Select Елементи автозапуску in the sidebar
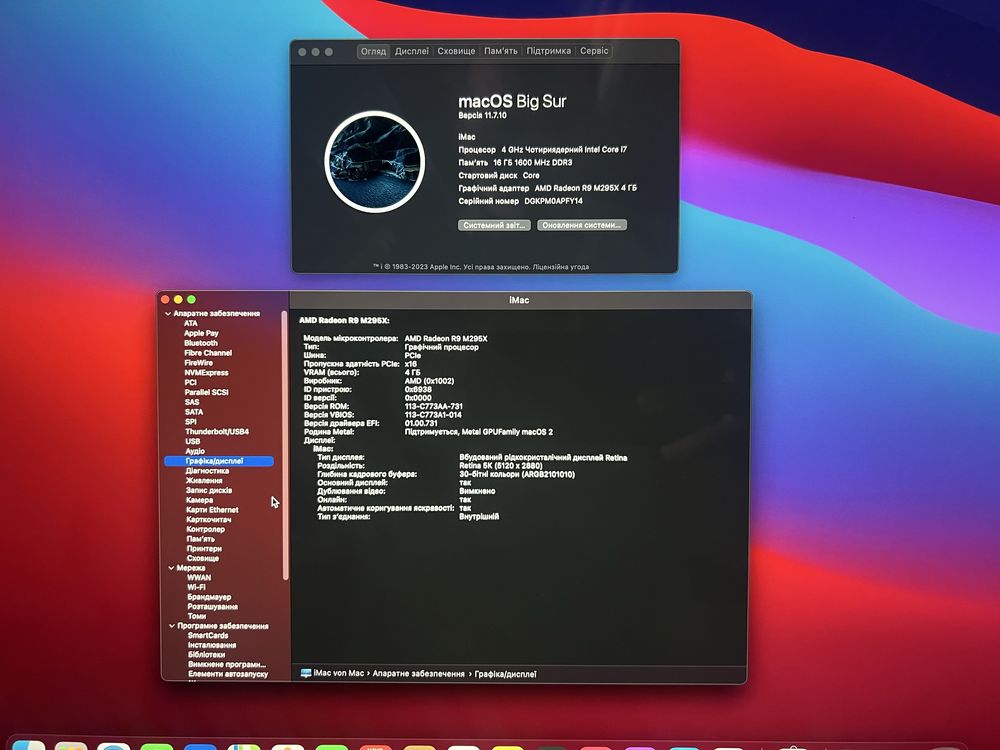Image resolution: width=1000 pixels, height=750 pixels. [x=228, y=674]
